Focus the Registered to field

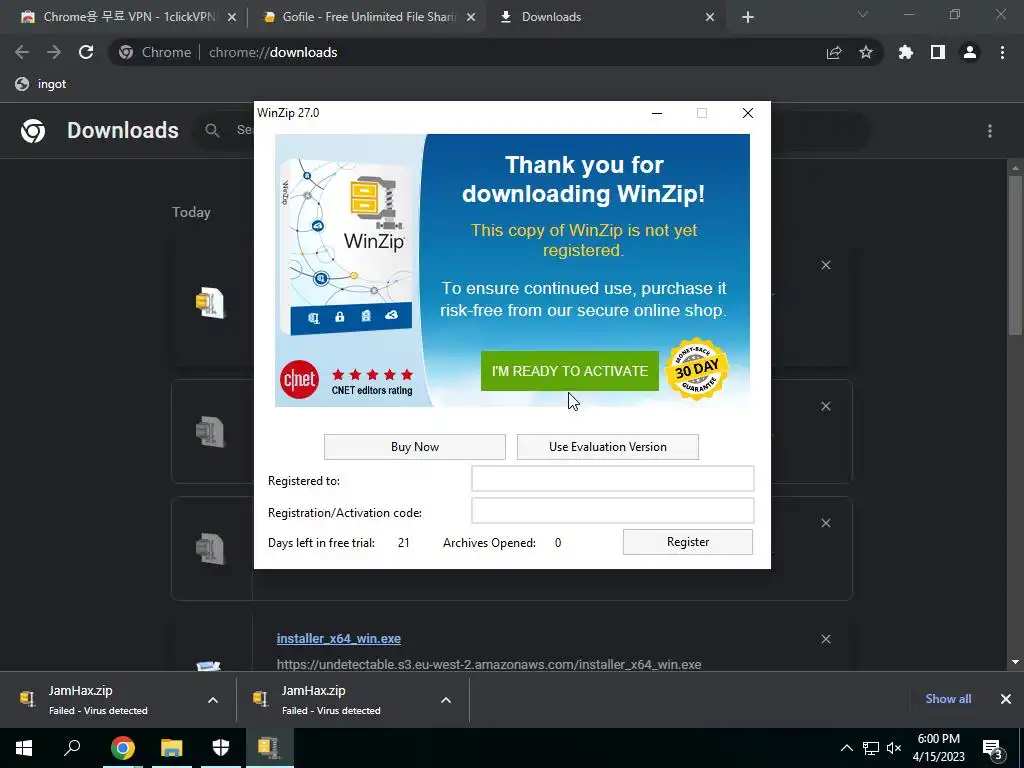(613, 479)
